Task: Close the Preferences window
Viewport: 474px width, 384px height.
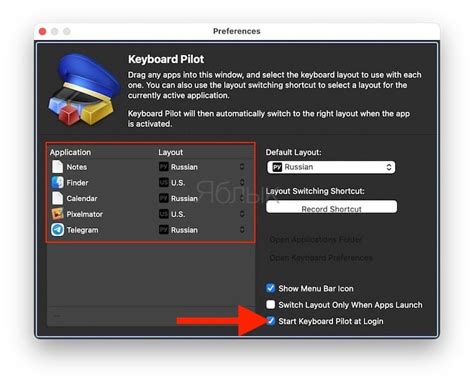Action: pyautogui.click(x=42, y=31)
